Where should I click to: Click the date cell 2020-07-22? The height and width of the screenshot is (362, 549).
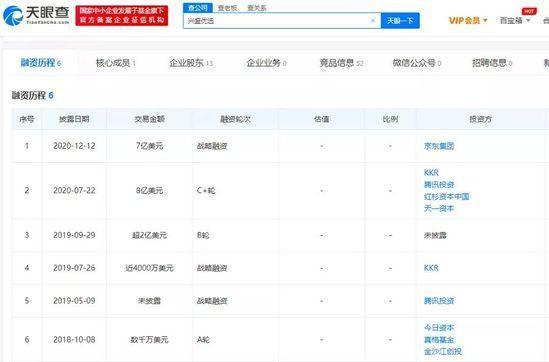74,190
